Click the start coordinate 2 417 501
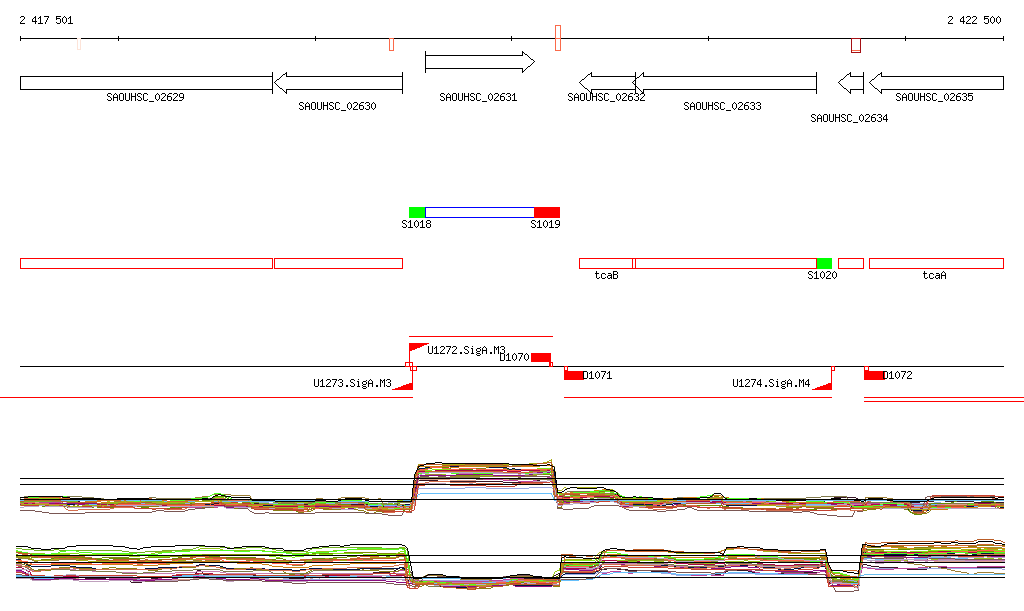 [x=46, y=20]
